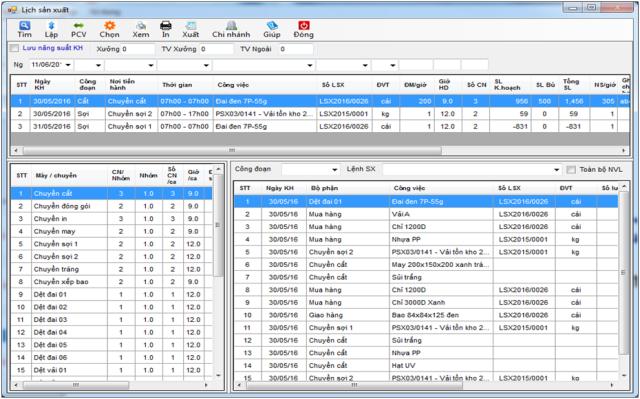This screenshot has height=399, width=640.
Task: Open the Công đoạn dropdown
Action: click(334, 170)
